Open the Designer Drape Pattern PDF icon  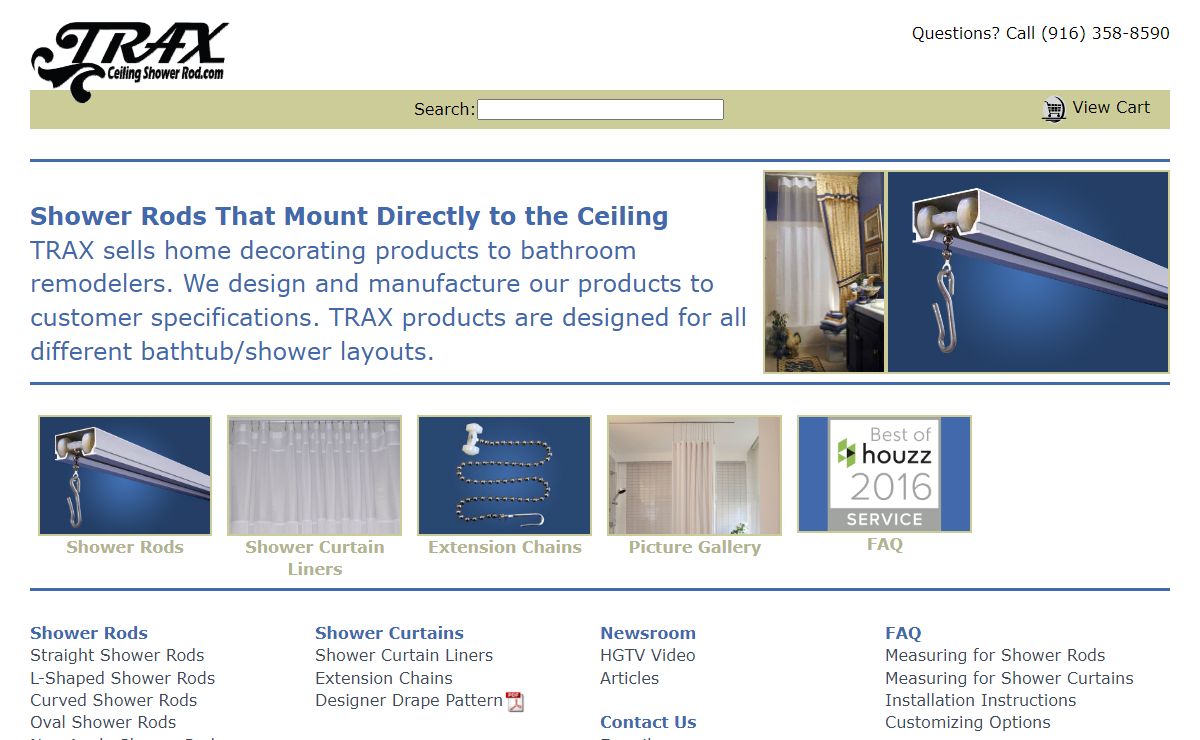coord(515,702)
